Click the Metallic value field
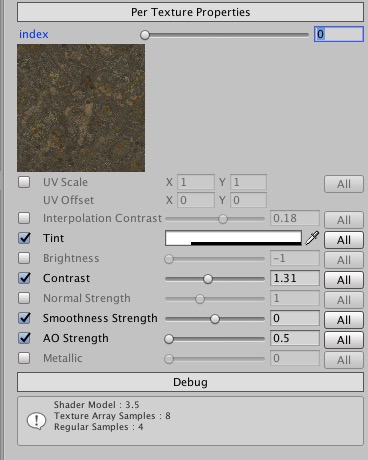Screen dimensions: 368x460 click(x=295, y=358)
